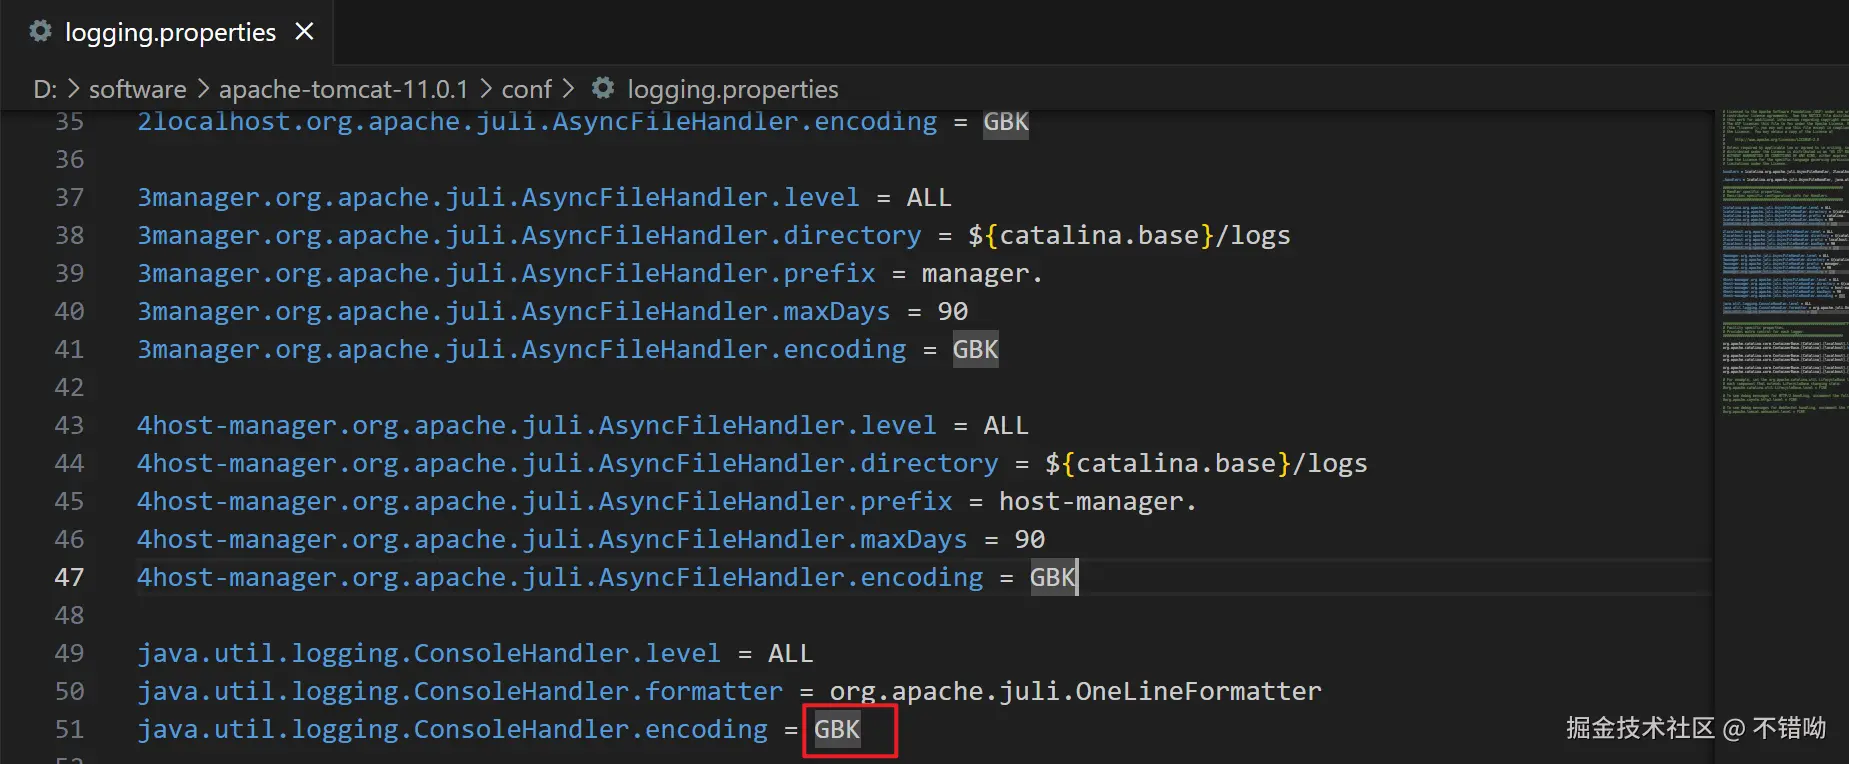Open the conf breadcrumb segment

pos(526,89)
